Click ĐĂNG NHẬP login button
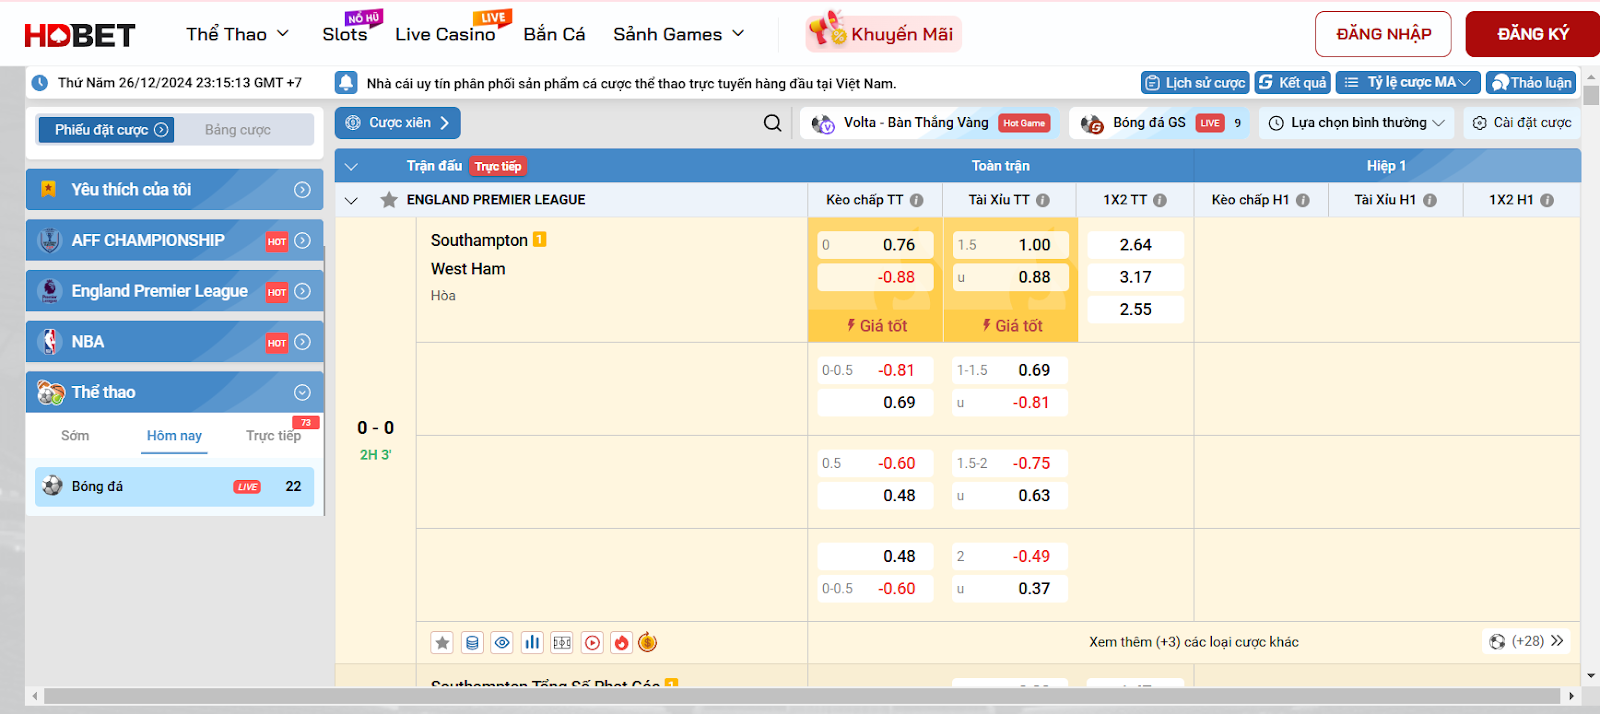This screenshot has width=1600, height=714. pyautogui.click(x=1383, y=34)
